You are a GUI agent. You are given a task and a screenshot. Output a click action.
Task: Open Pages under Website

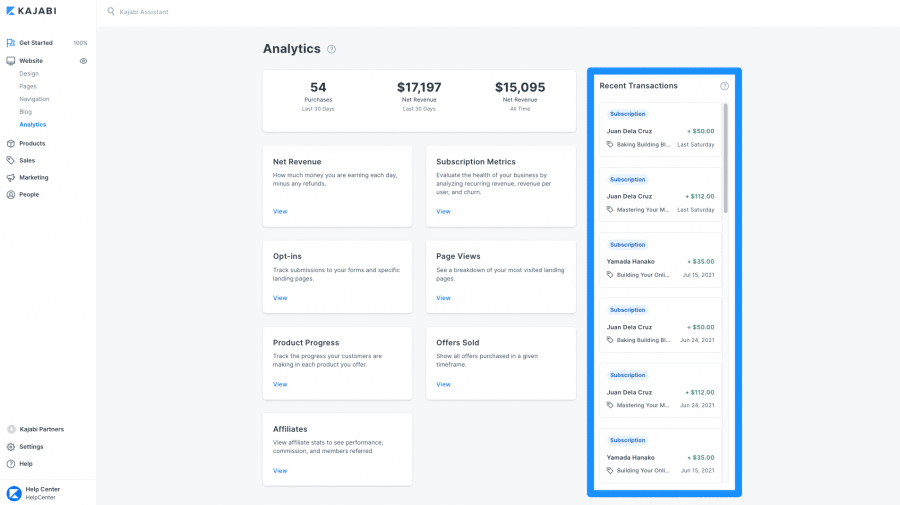[28, 86]
